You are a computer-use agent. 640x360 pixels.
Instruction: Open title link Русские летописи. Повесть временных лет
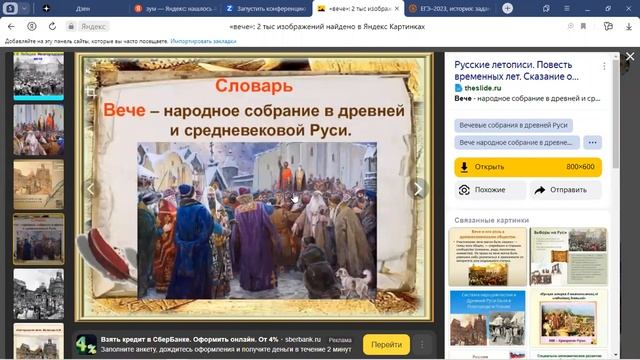[x=516, y=70]
